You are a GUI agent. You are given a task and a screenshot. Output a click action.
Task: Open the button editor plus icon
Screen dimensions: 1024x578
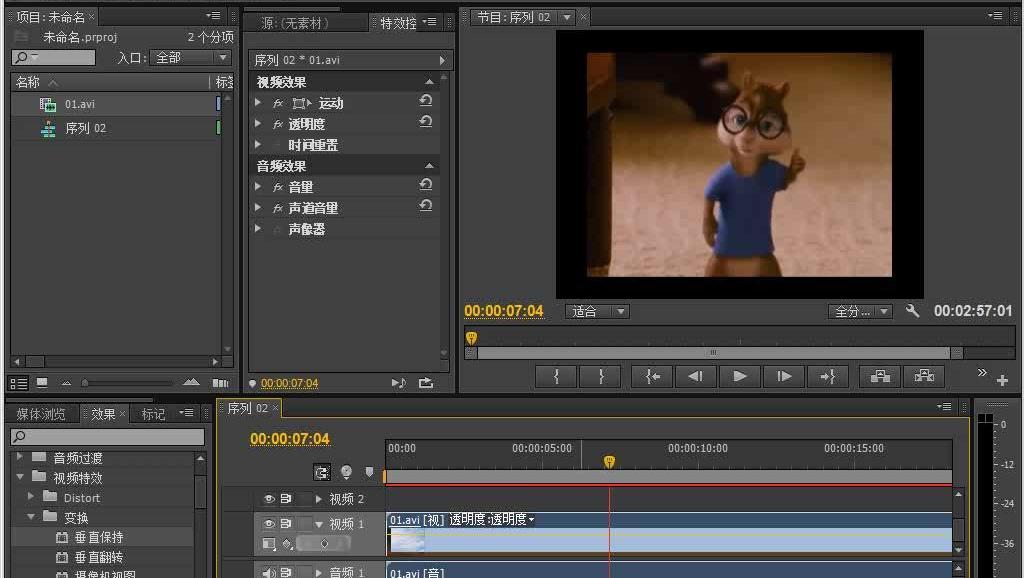1002,381
